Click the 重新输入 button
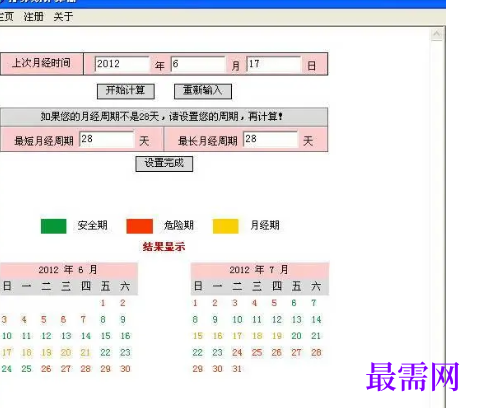 coord(203,91)
